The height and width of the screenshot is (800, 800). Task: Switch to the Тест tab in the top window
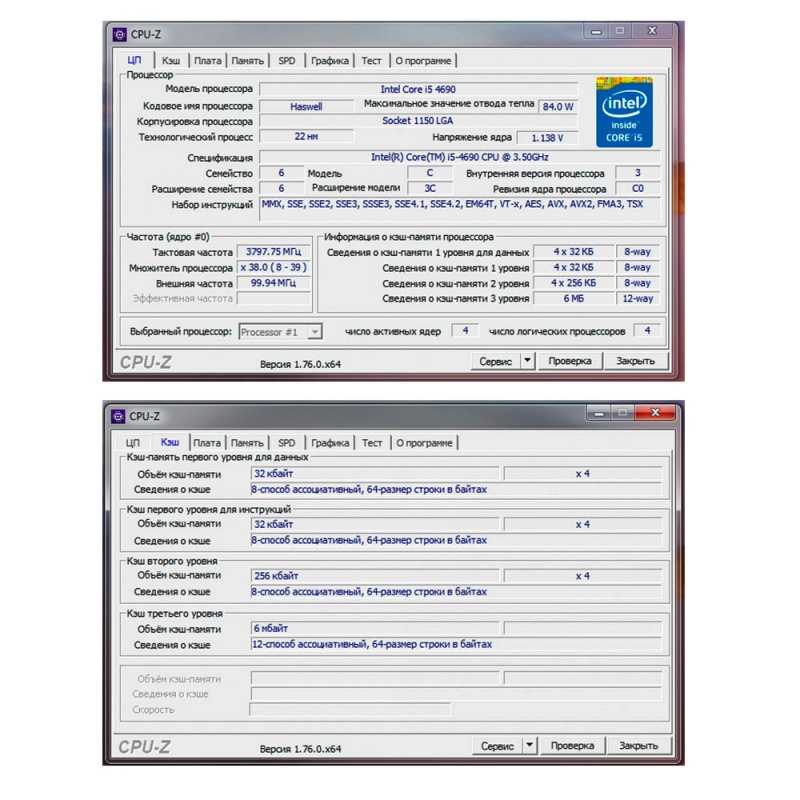tap(371, 61)
